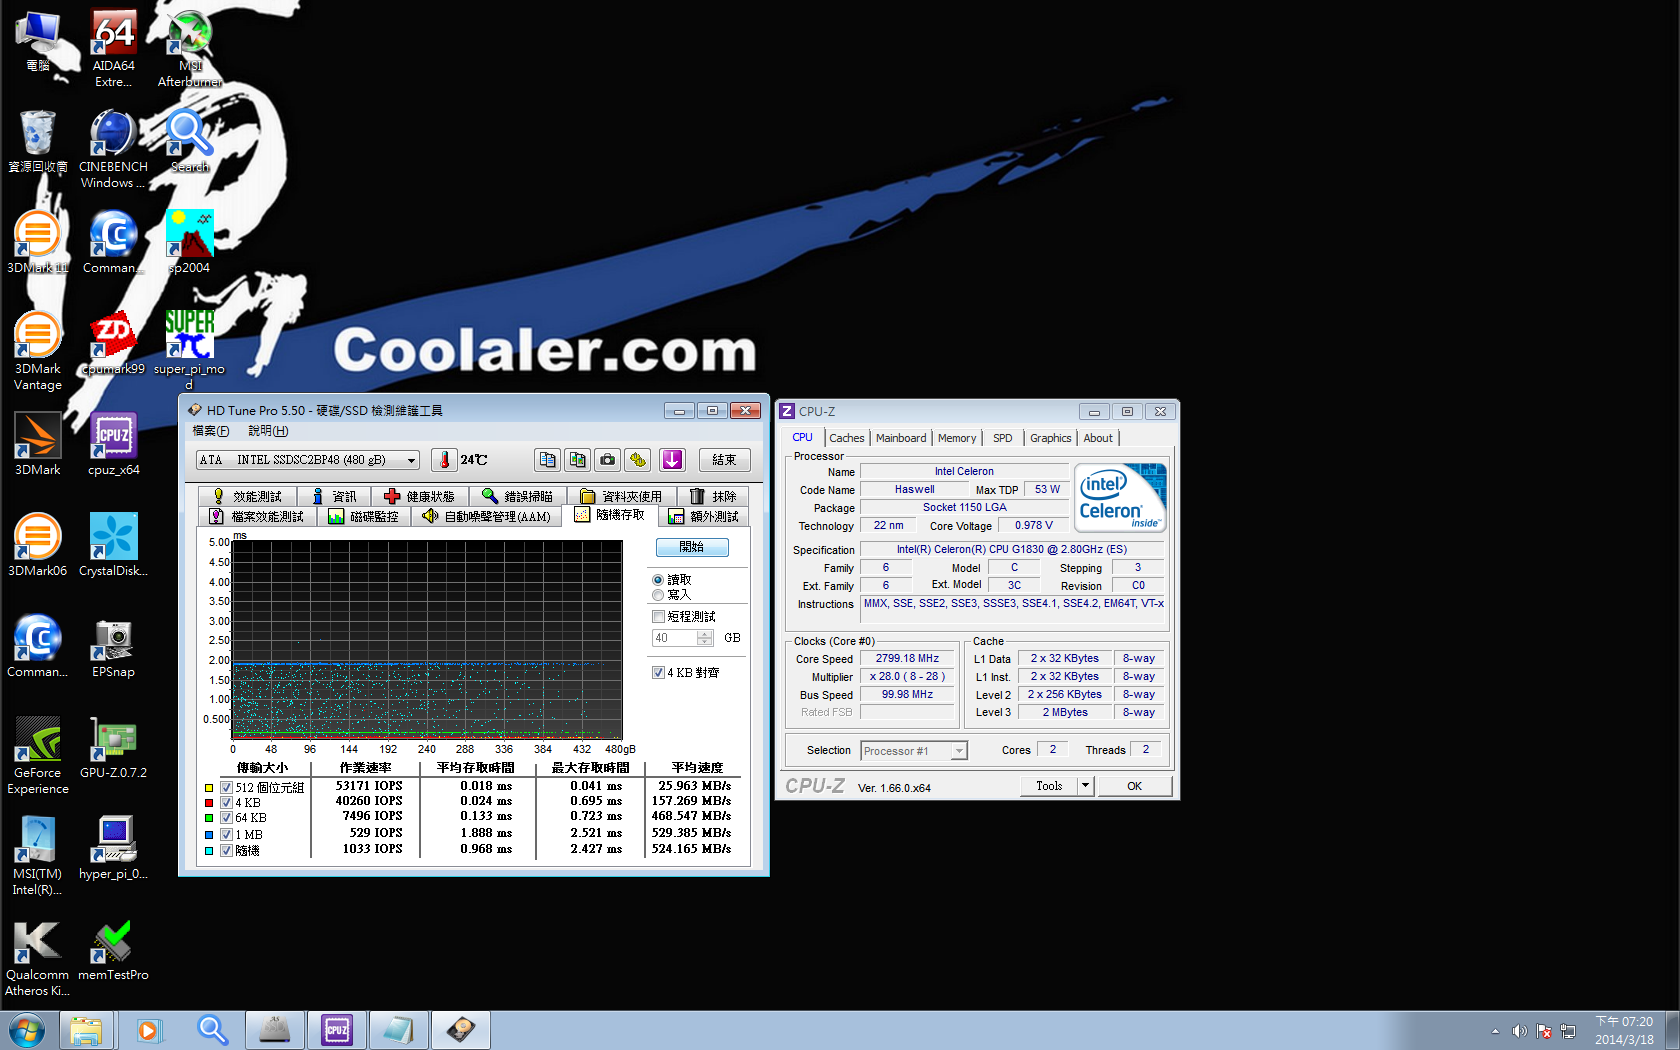Open Windows Start menu
Screen dimensions: 1680x1050
27,1030
